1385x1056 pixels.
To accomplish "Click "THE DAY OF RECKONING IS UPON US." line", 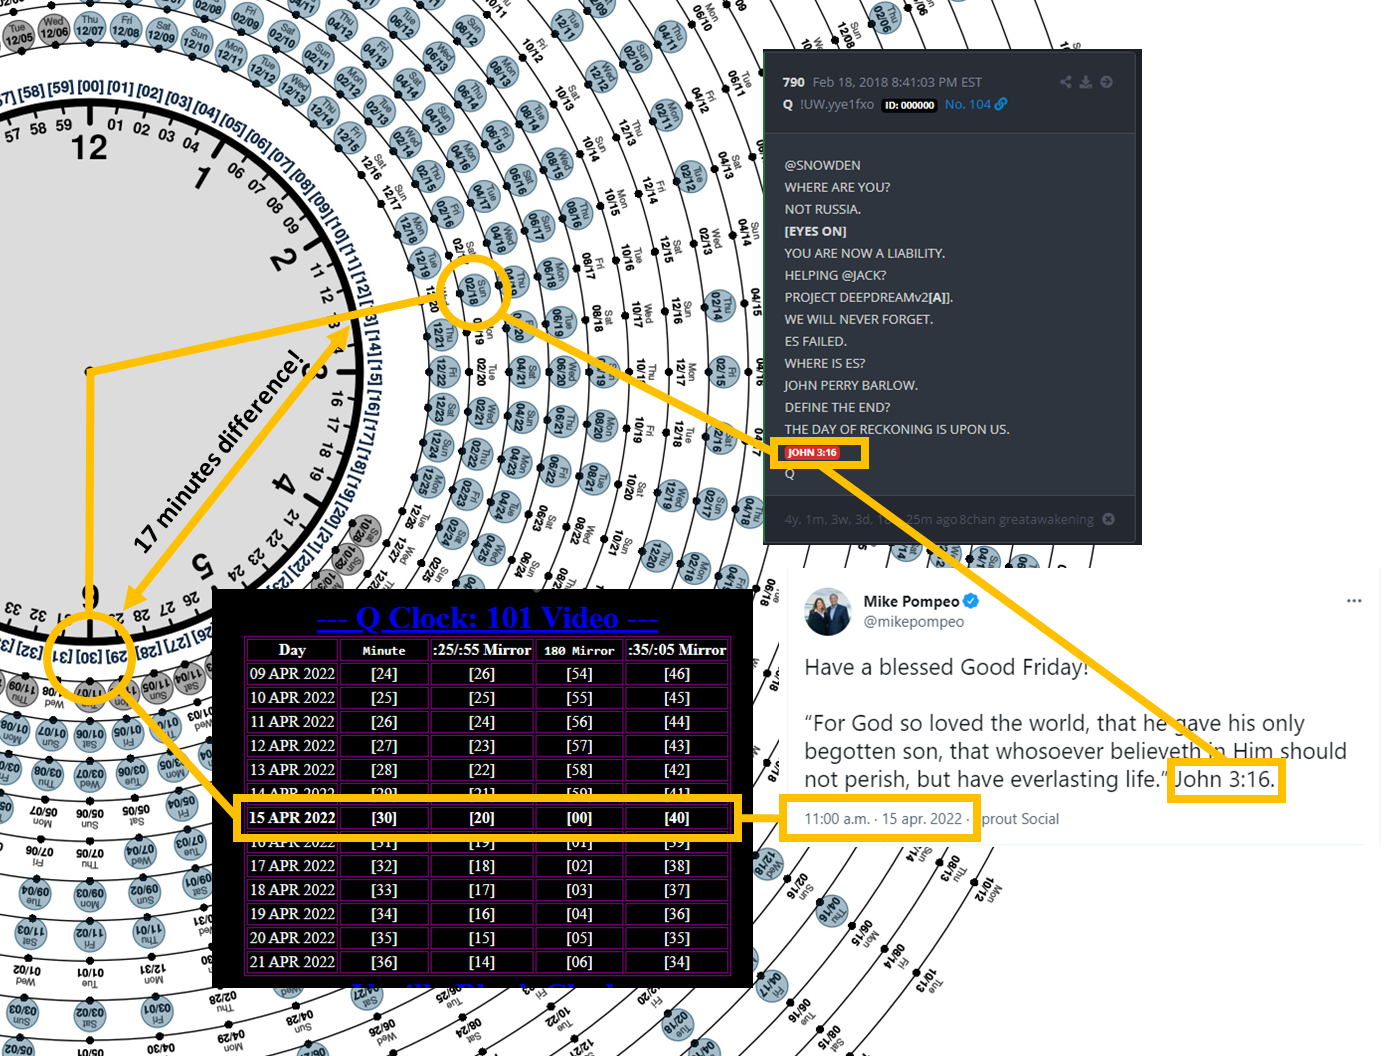I will coord(897,429).
